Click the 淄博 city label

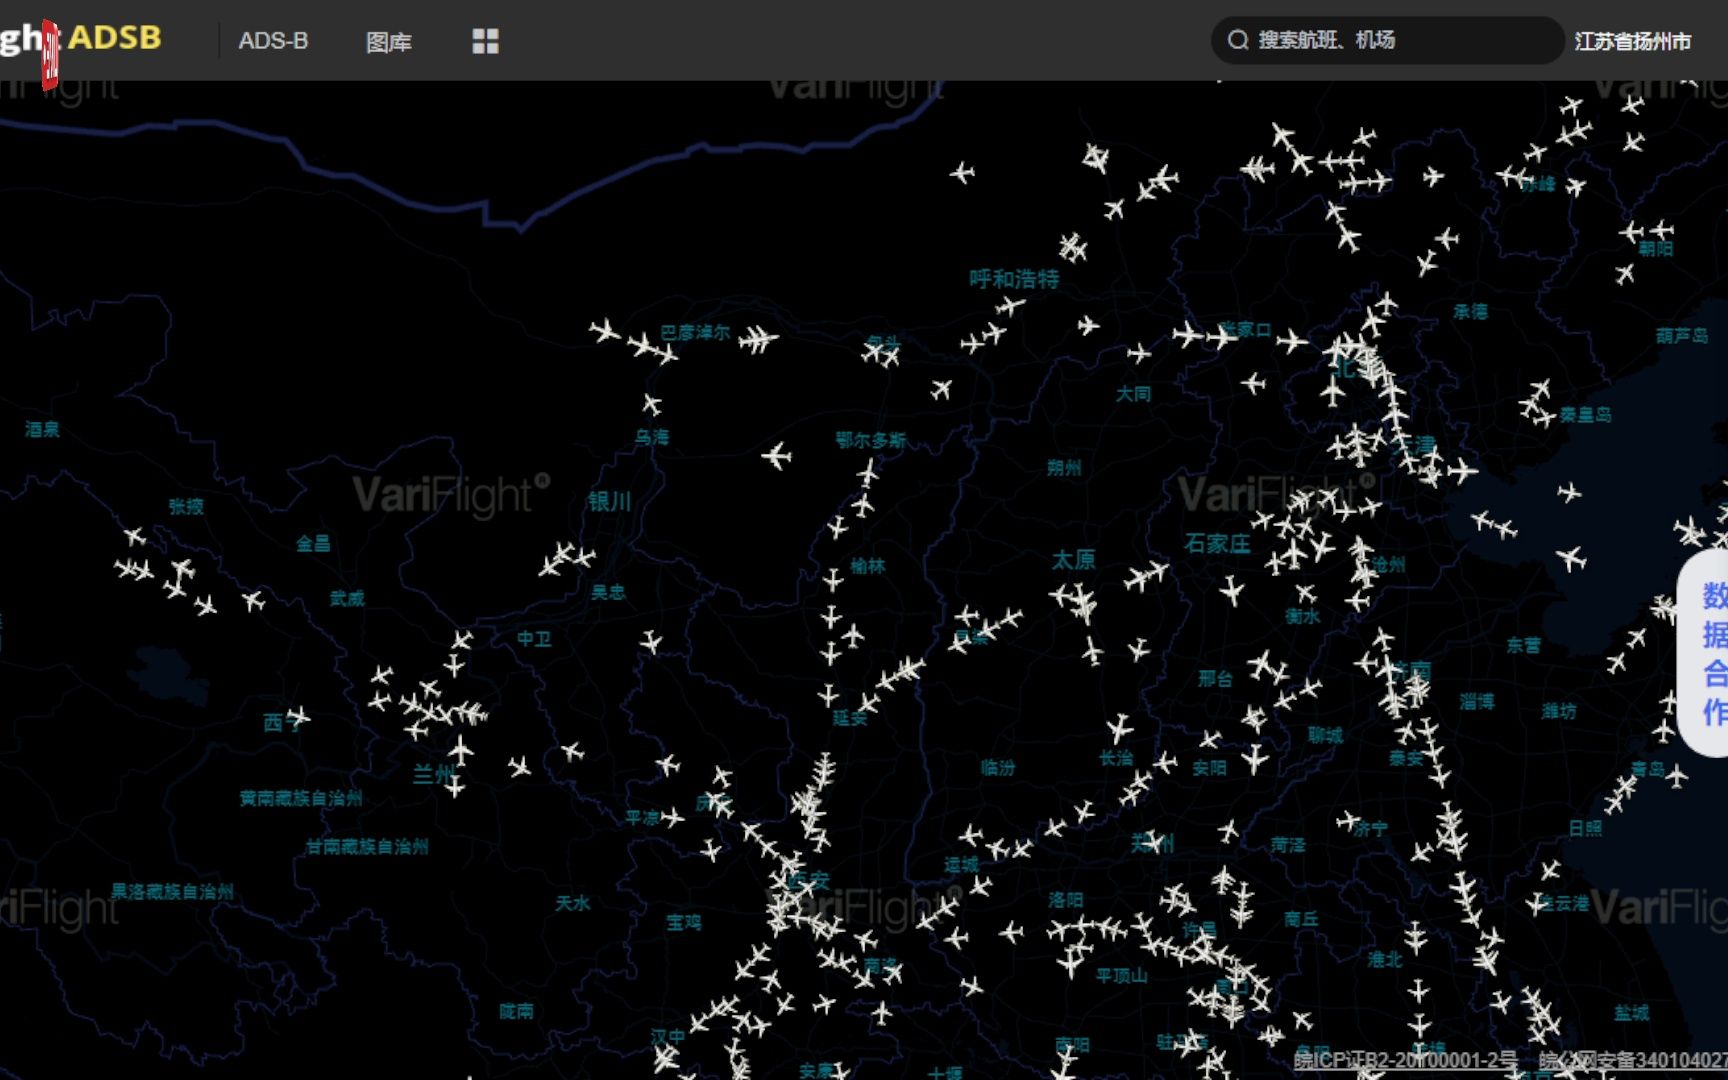pyautogui.click(x=1477, y=702)
